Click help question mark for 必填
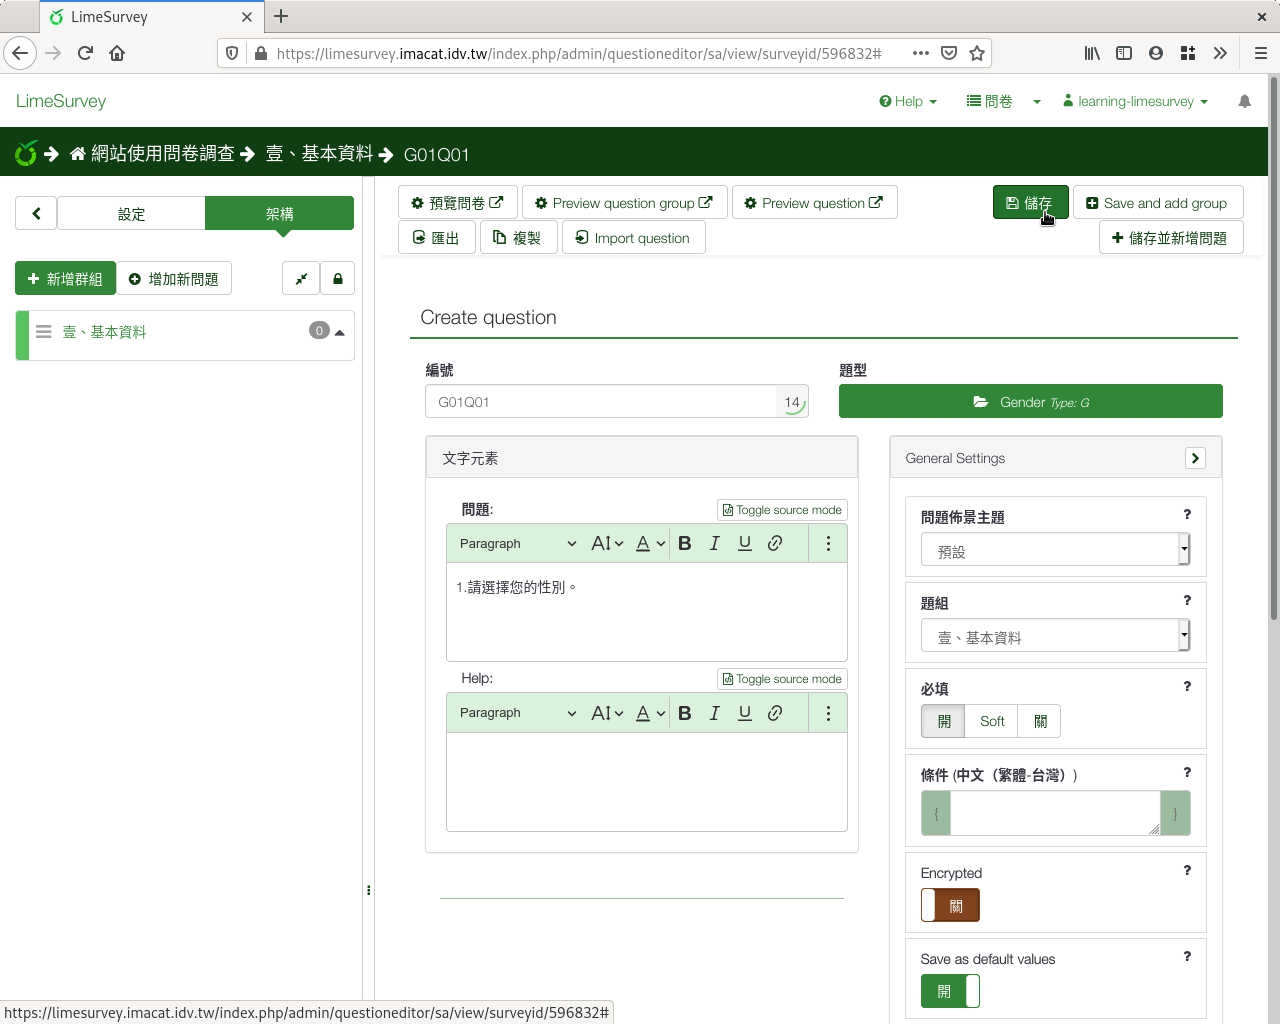The image size is (1280, 1024). click(1187, 686)
